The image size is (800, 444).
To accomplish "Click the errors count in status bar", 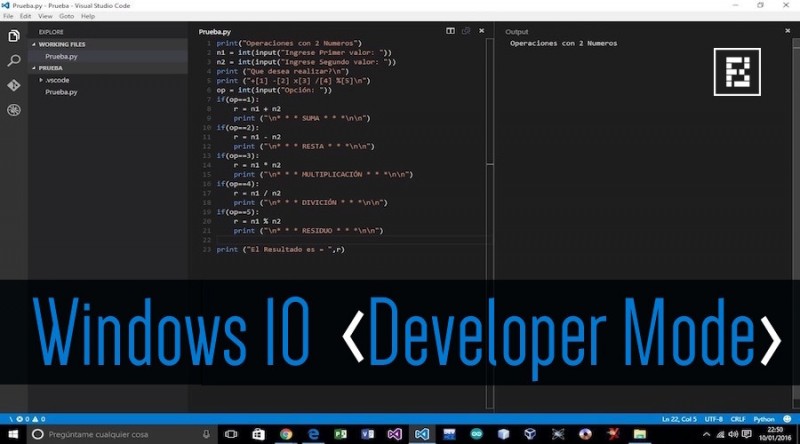I will coord(23,419).
